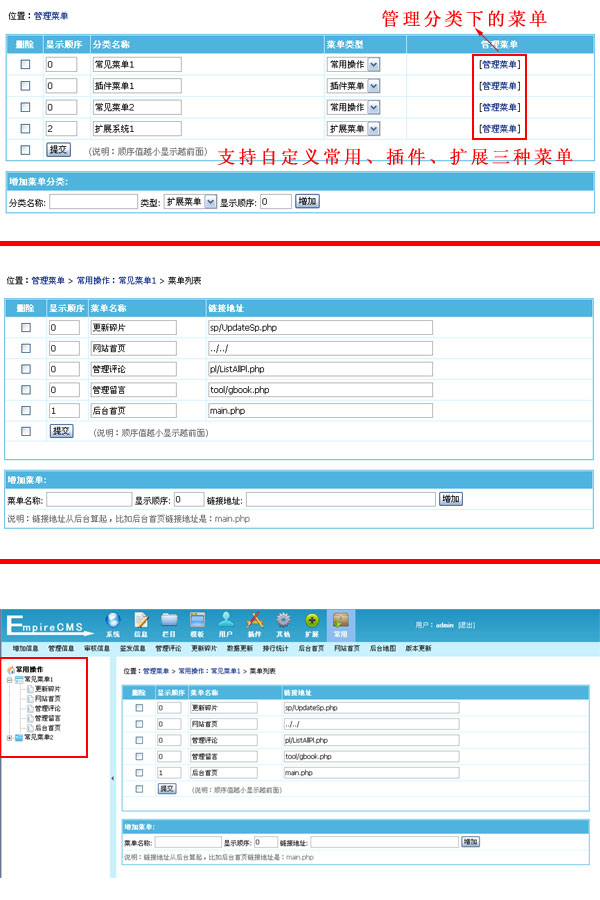Click the 链接地址 field containing main.php
600x900 pixels.
pyautogui.click(x=320, y=410)
